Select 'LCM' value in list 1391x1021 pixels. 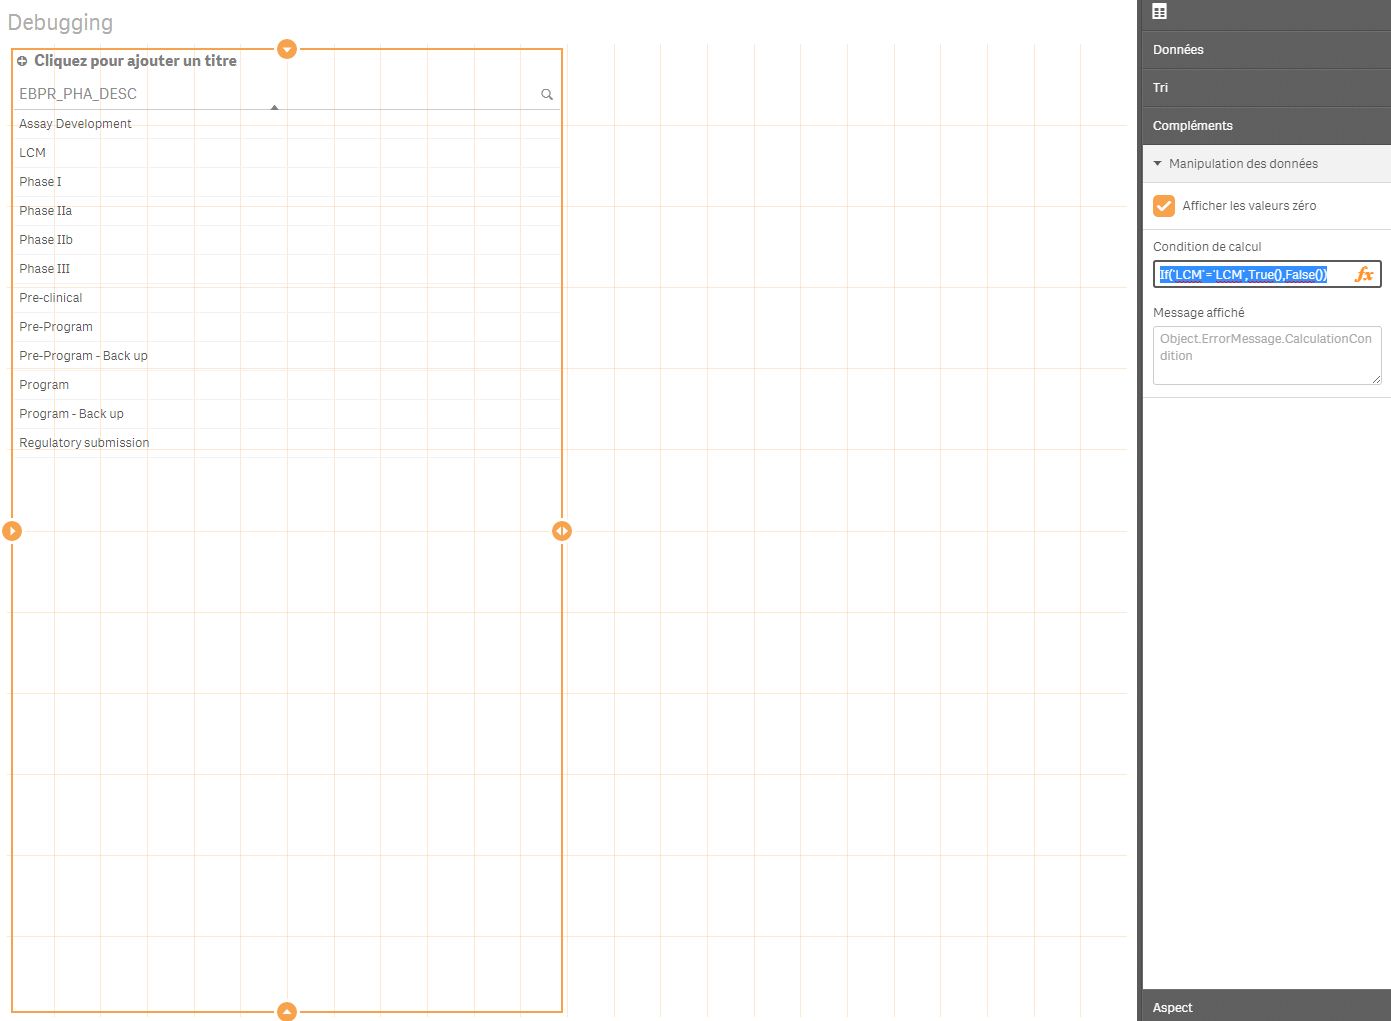click(x=287, y=153)
